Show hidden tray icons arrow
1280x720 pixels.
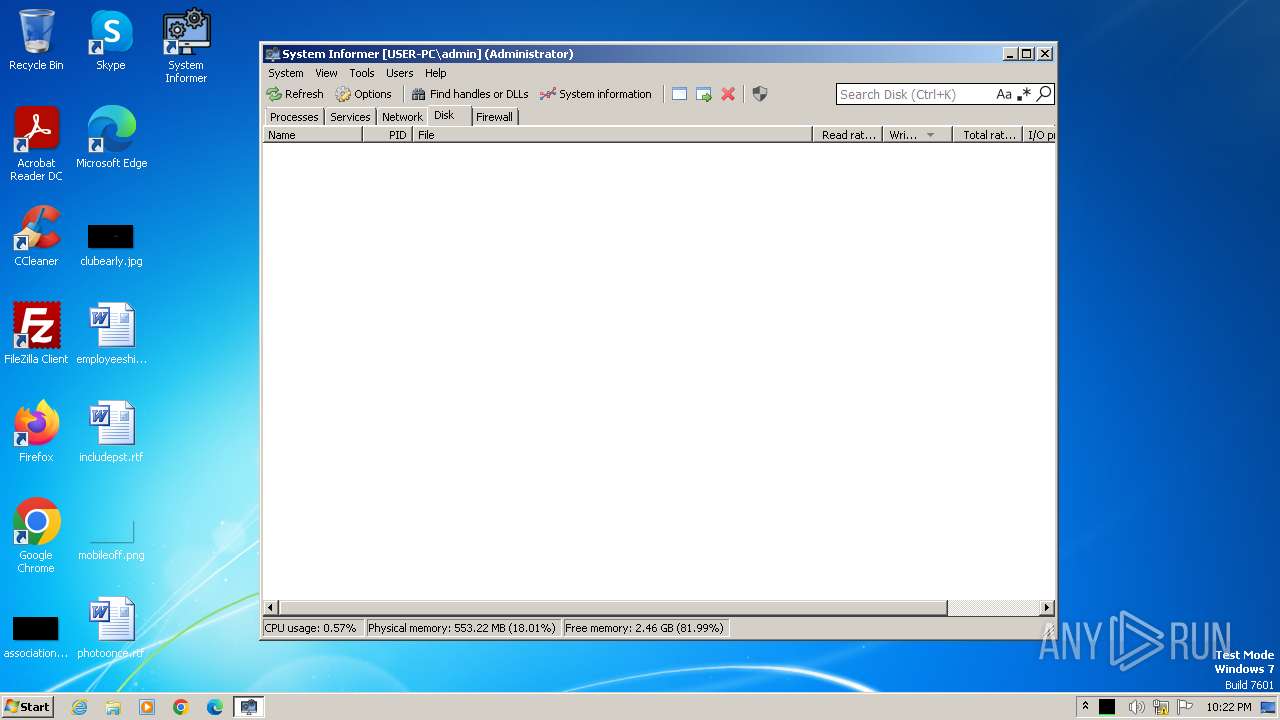point(1085,706)
